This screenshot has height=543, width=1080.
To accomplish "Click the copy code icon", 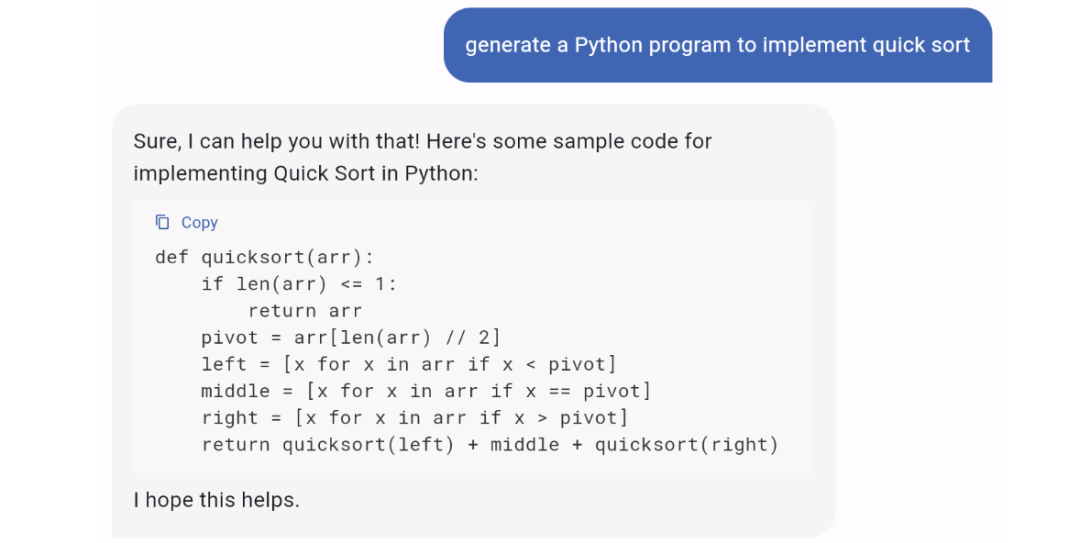I will pos(163,222).
